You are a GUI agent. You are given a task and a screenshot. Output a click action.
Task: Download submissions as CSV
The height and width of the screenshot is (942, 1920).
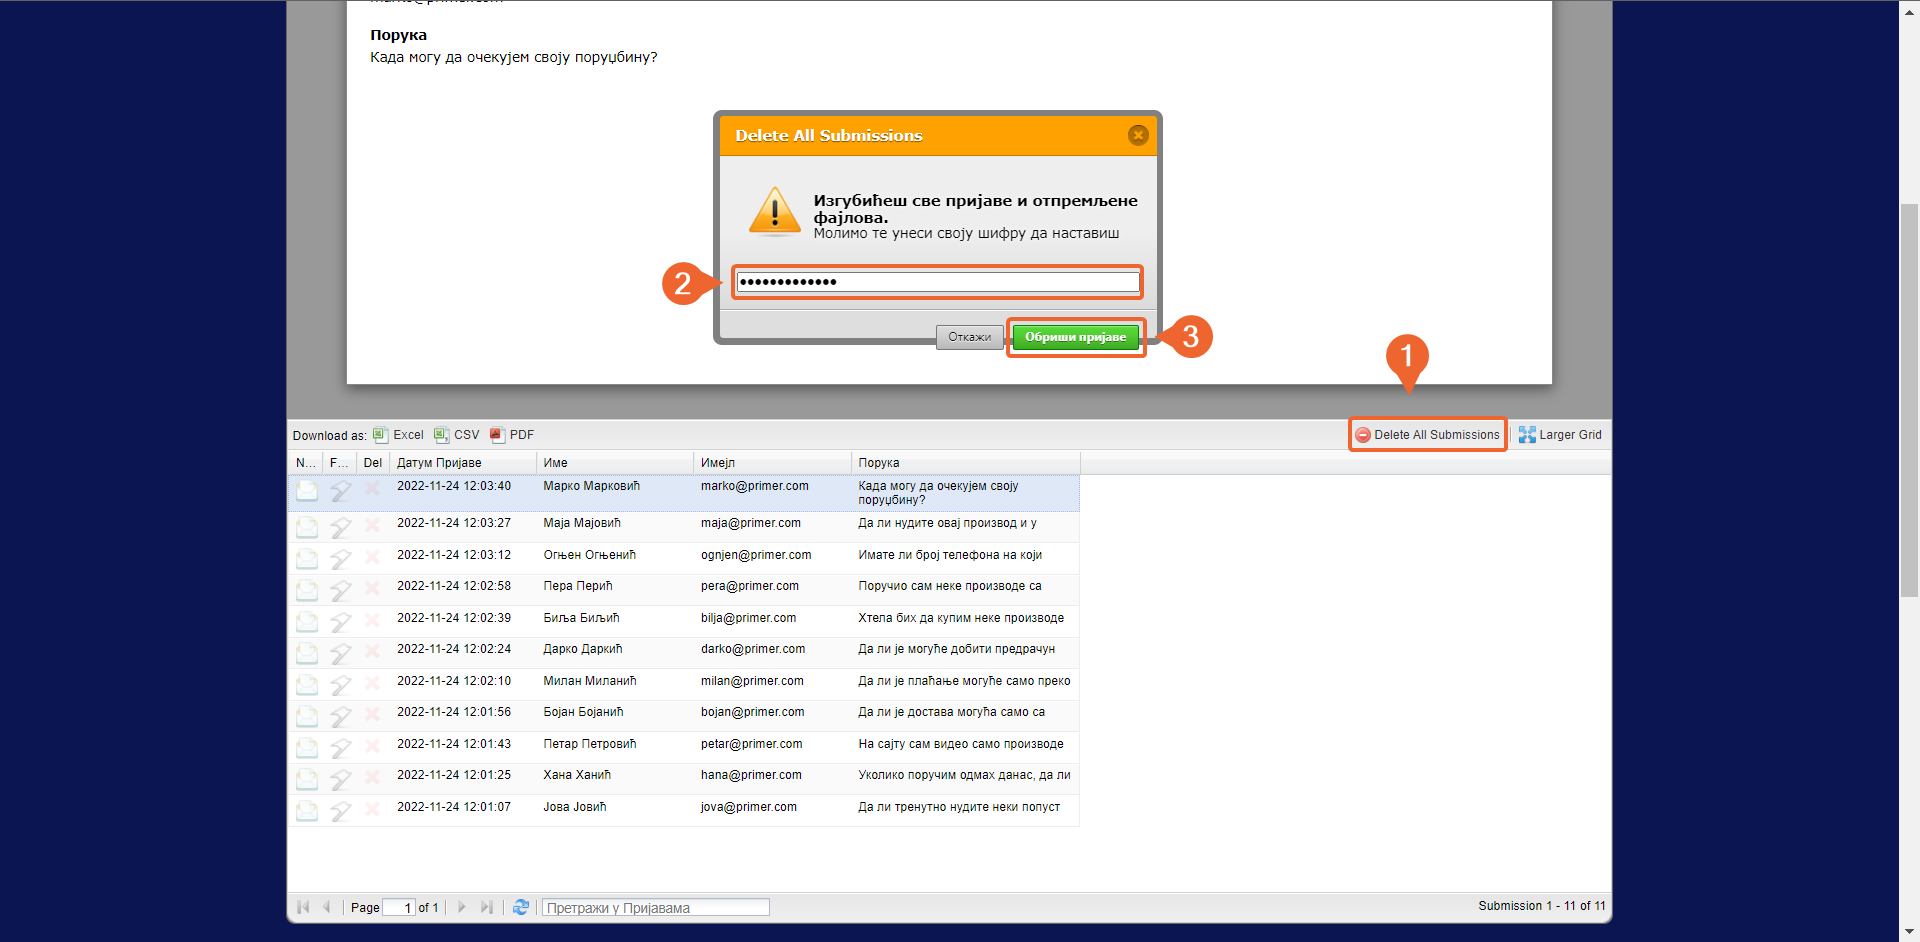point(456,435)
